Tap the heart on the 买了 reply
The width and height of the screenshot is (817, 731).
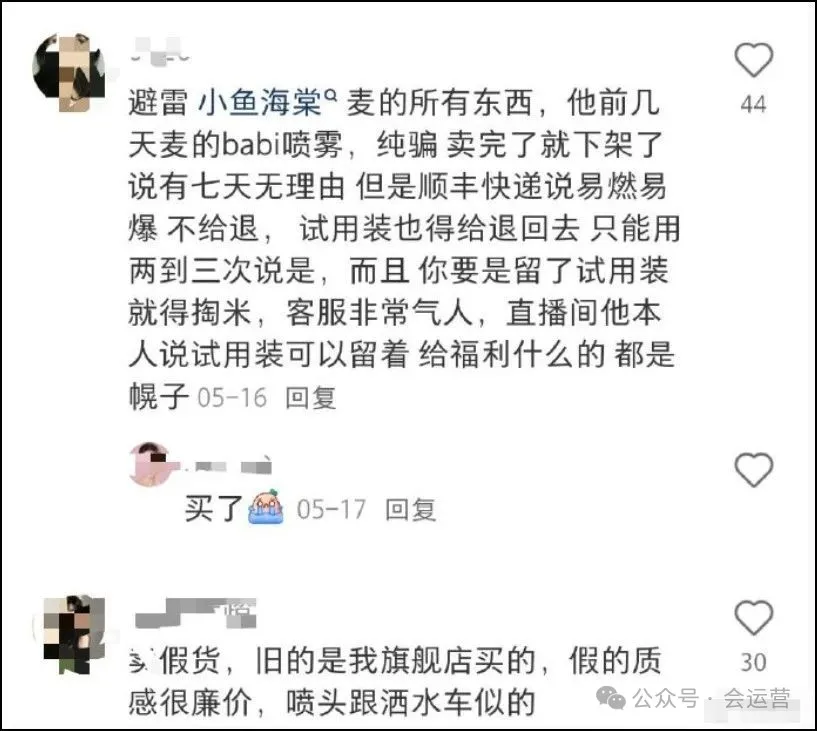[x=753, y=469]
